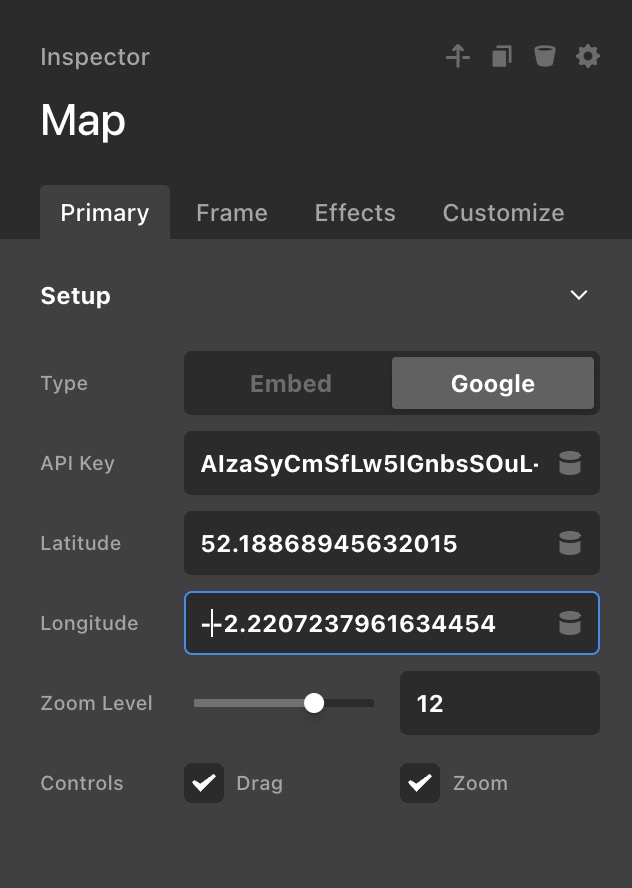Click the insert element icon in Inspector header
This screenshot has width=632, height=888.
click(x=458, y=56)
